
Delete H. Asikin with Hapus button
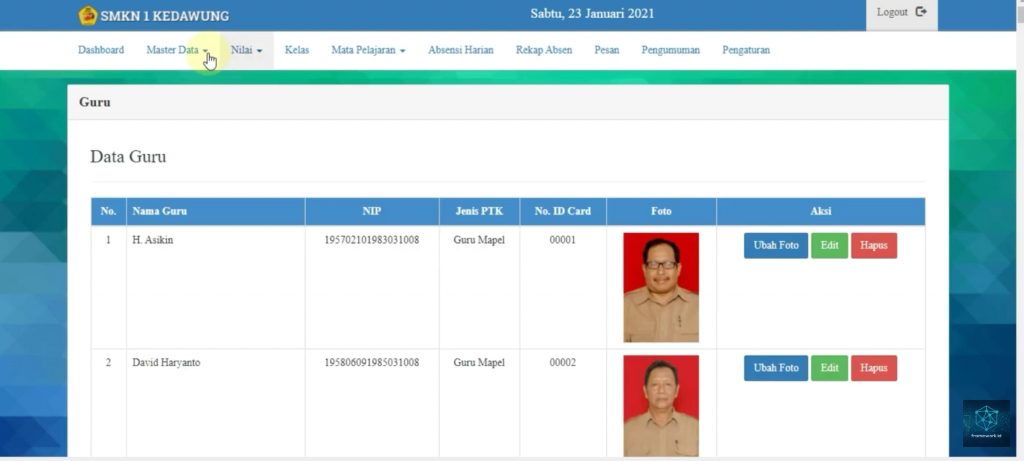(x=873, y=246)
